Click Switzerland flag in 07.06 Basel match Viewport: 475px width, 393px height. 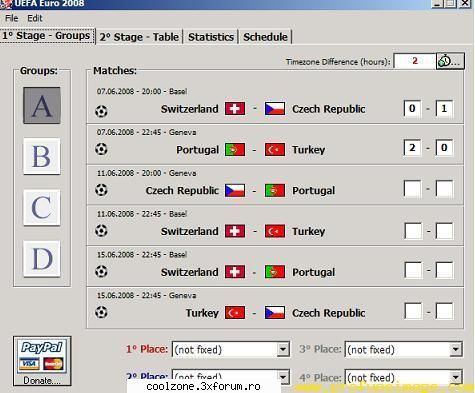point(235,109)
